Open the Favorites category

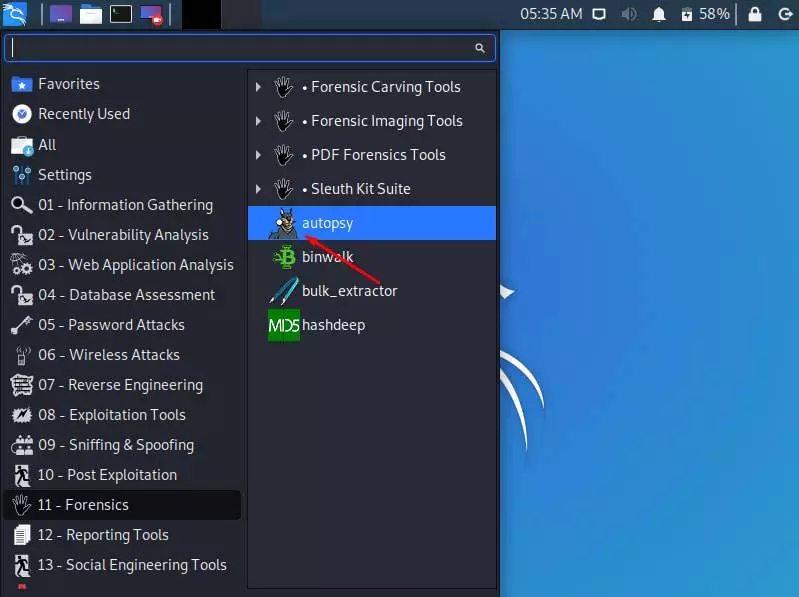(x=68, y=84)
